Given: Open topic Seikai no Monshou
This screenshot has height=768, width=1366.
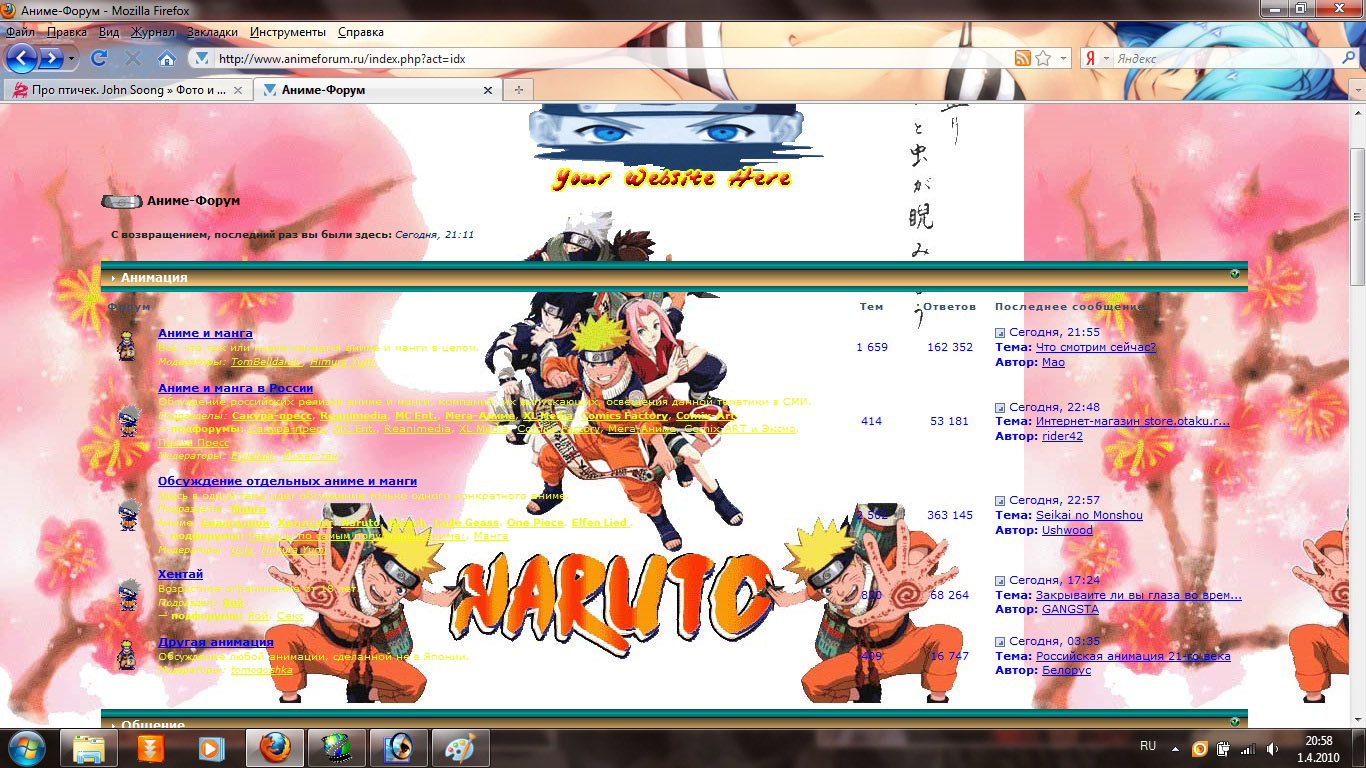Looking at the screenshot, I should click(x=1089, y=515).
